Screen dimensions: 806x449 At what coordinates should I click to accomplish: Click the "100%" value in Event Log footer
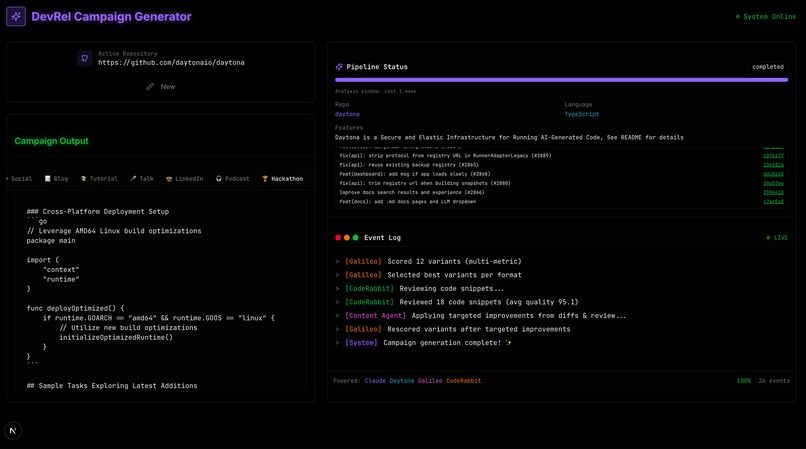tap(743, 381)
